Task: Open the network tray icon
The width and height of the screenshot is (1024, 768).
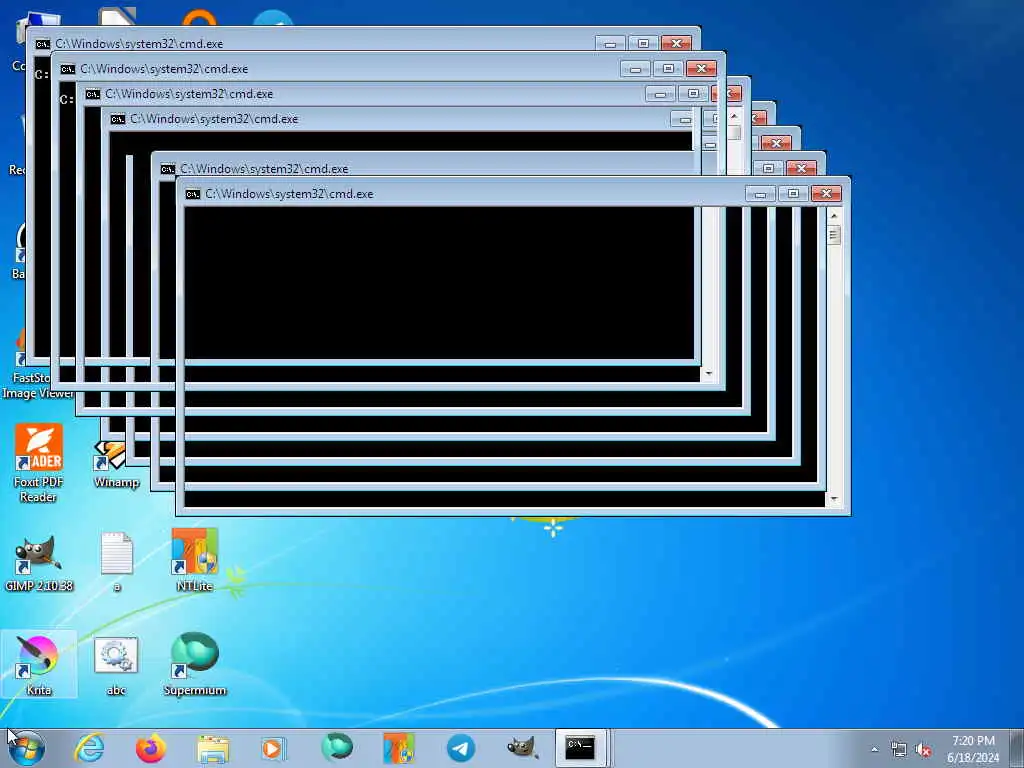Action: (899, 750)
